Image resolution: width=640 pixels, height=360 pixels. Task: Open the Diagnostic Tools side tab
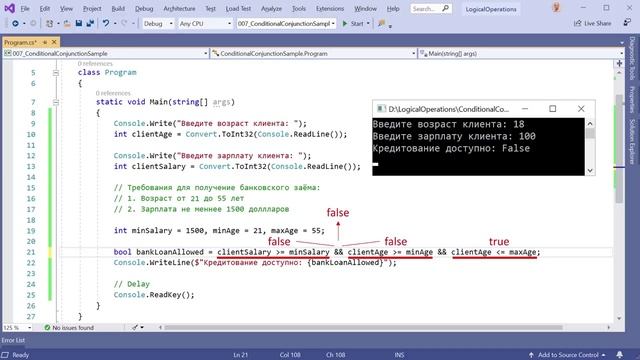point(632,58)
